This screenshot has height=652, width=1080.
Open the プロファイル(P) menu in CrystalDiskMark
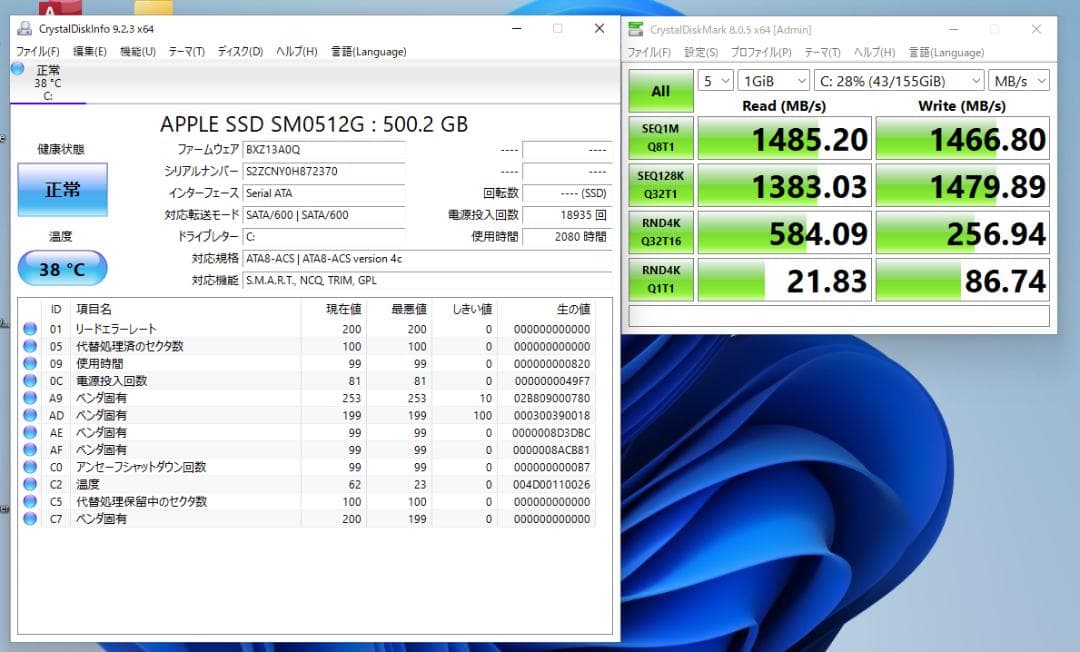pos(760,52)
